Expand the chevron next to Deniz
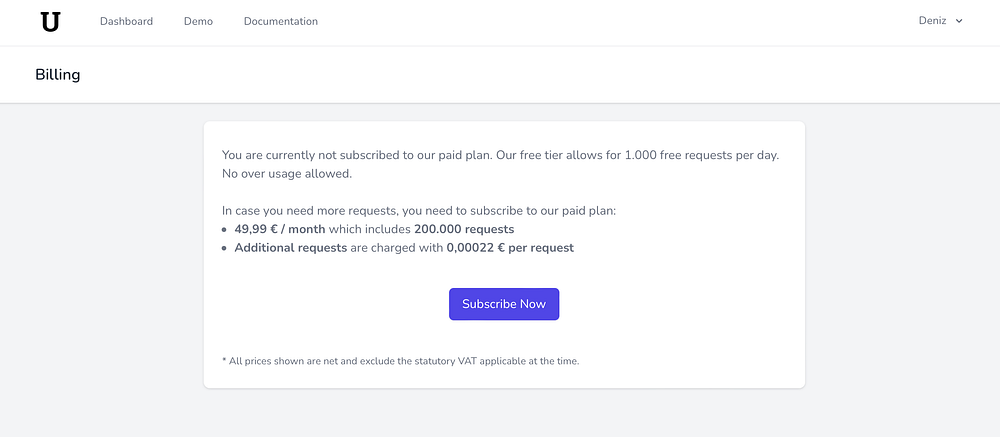 pyautogui.click(x=959, y=21)
